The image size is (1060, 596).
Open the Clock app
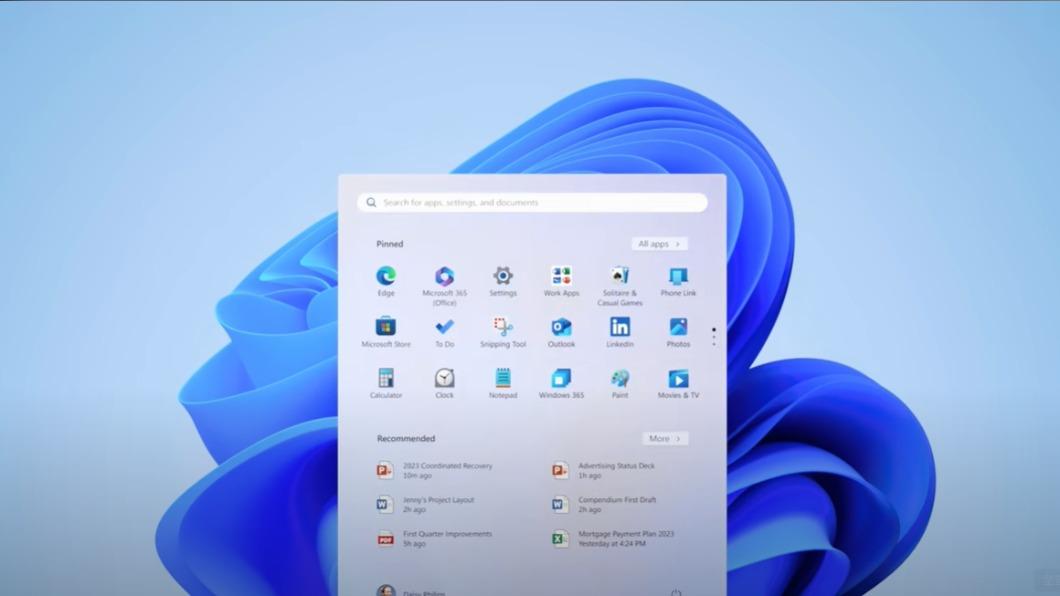click(x=444, y=383)
